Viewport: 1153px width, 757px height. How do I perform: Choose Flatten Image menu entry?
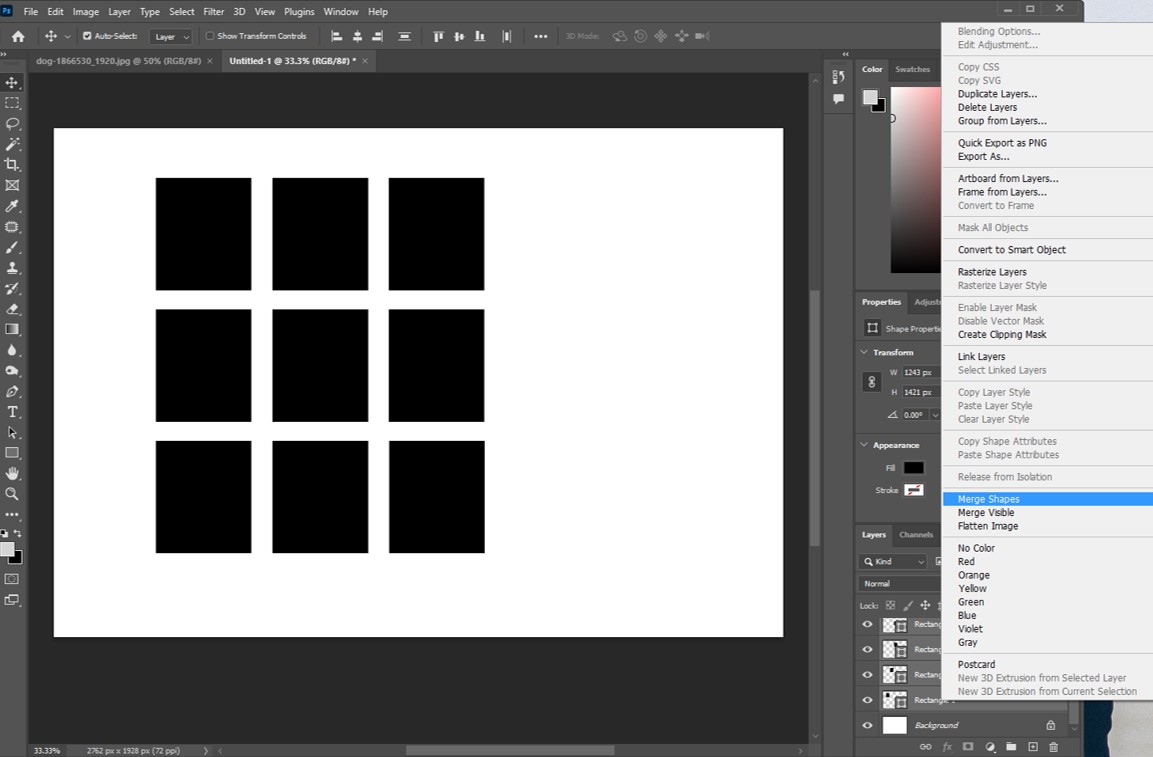tap(988, 526)
